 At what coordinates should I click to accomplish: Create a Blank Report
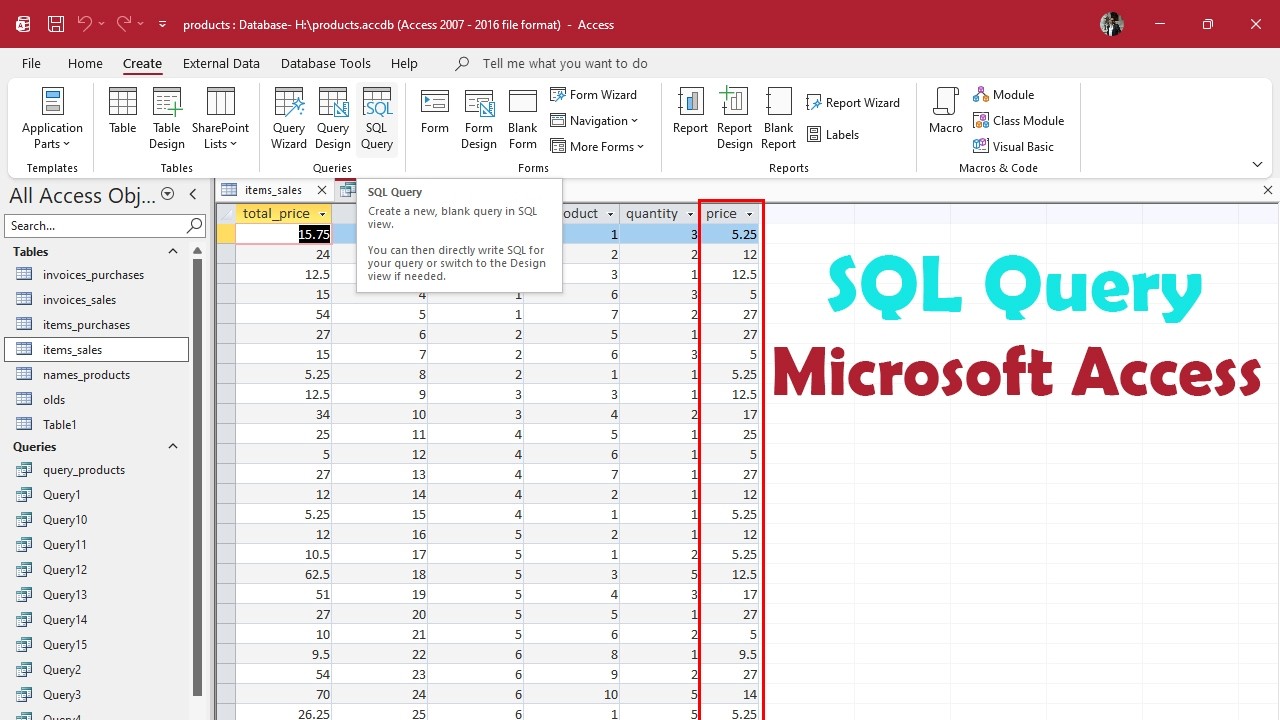(778, 119)
